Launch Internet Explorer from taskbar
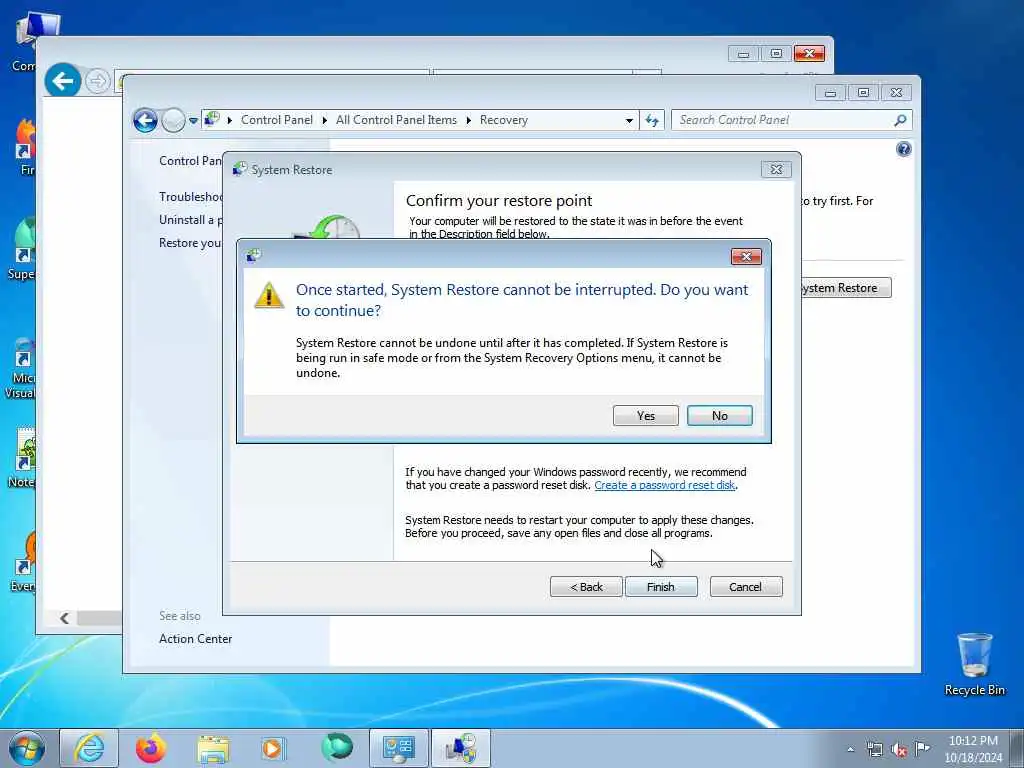 pos(89,748)
